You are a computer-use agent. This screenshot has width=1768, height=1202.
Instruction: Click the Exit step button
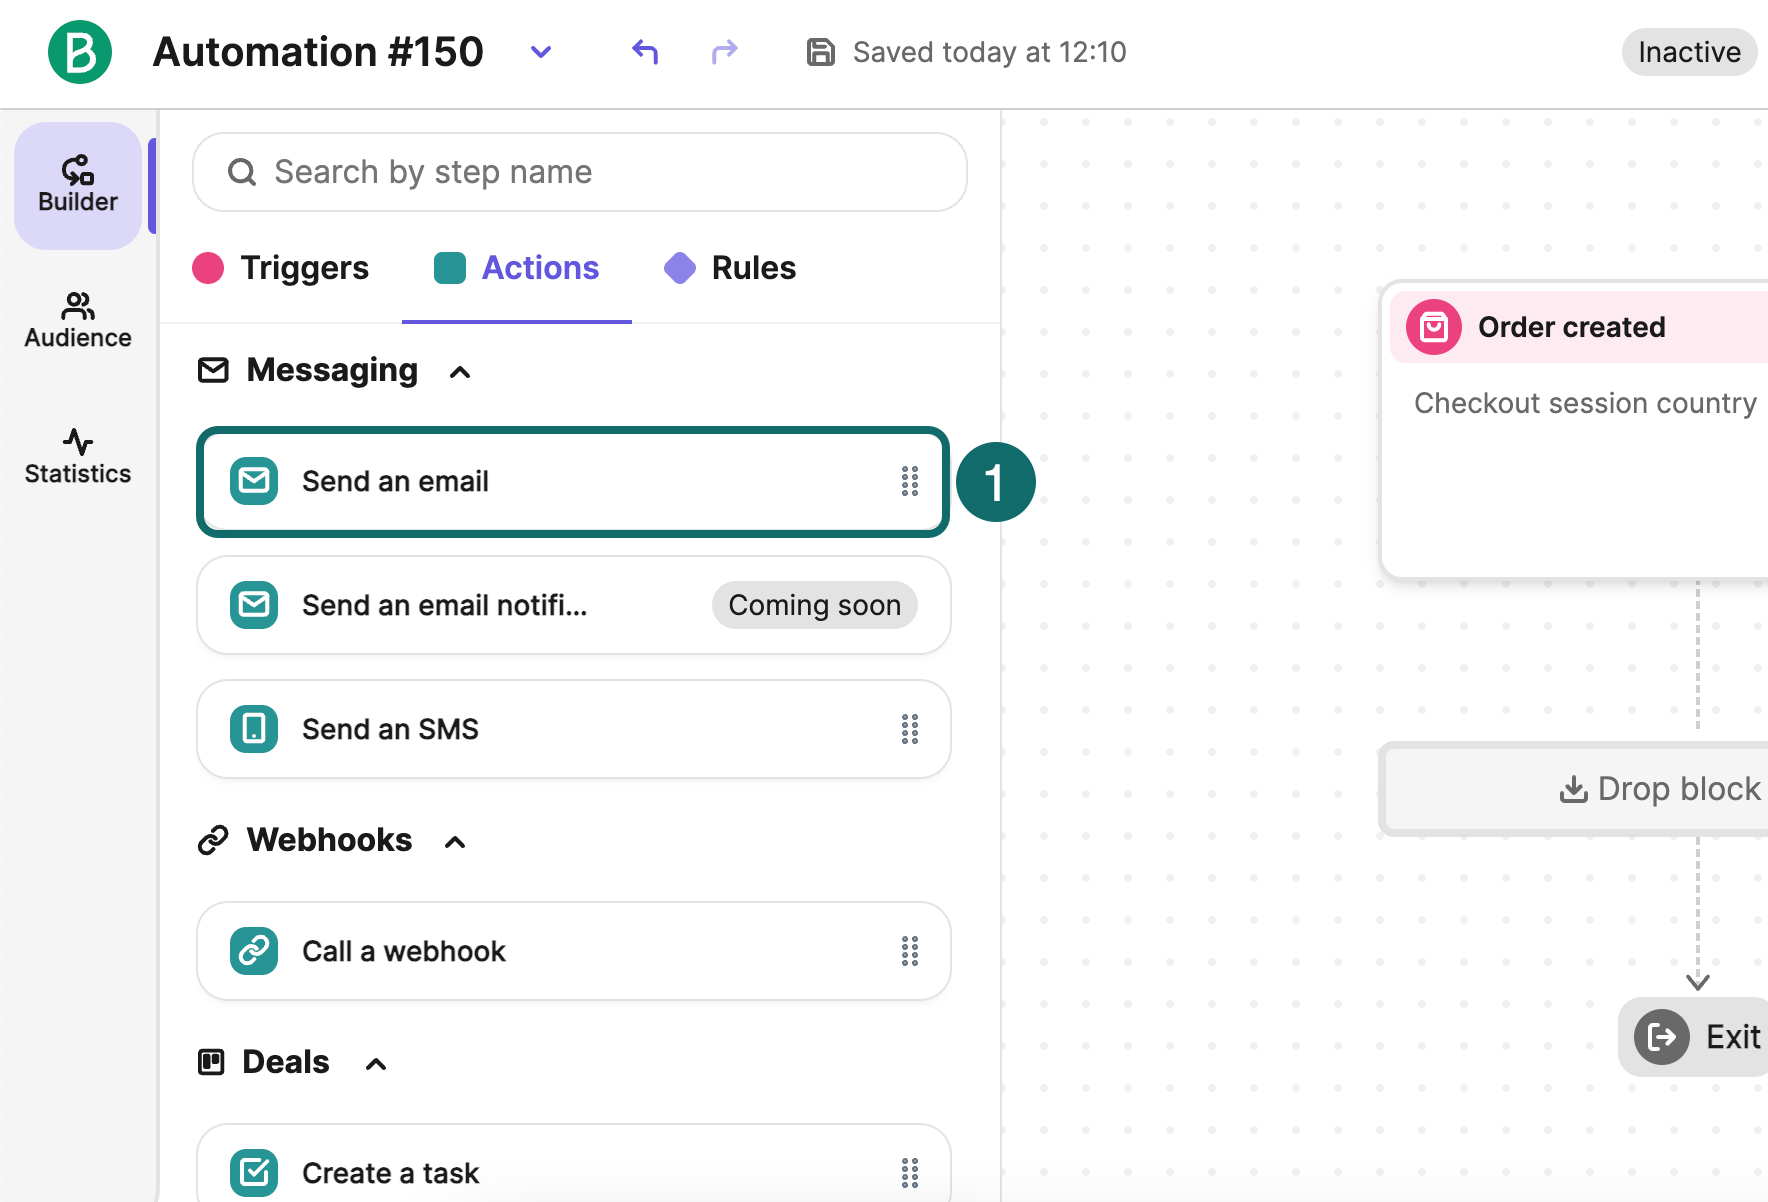coord(1696,1037)
